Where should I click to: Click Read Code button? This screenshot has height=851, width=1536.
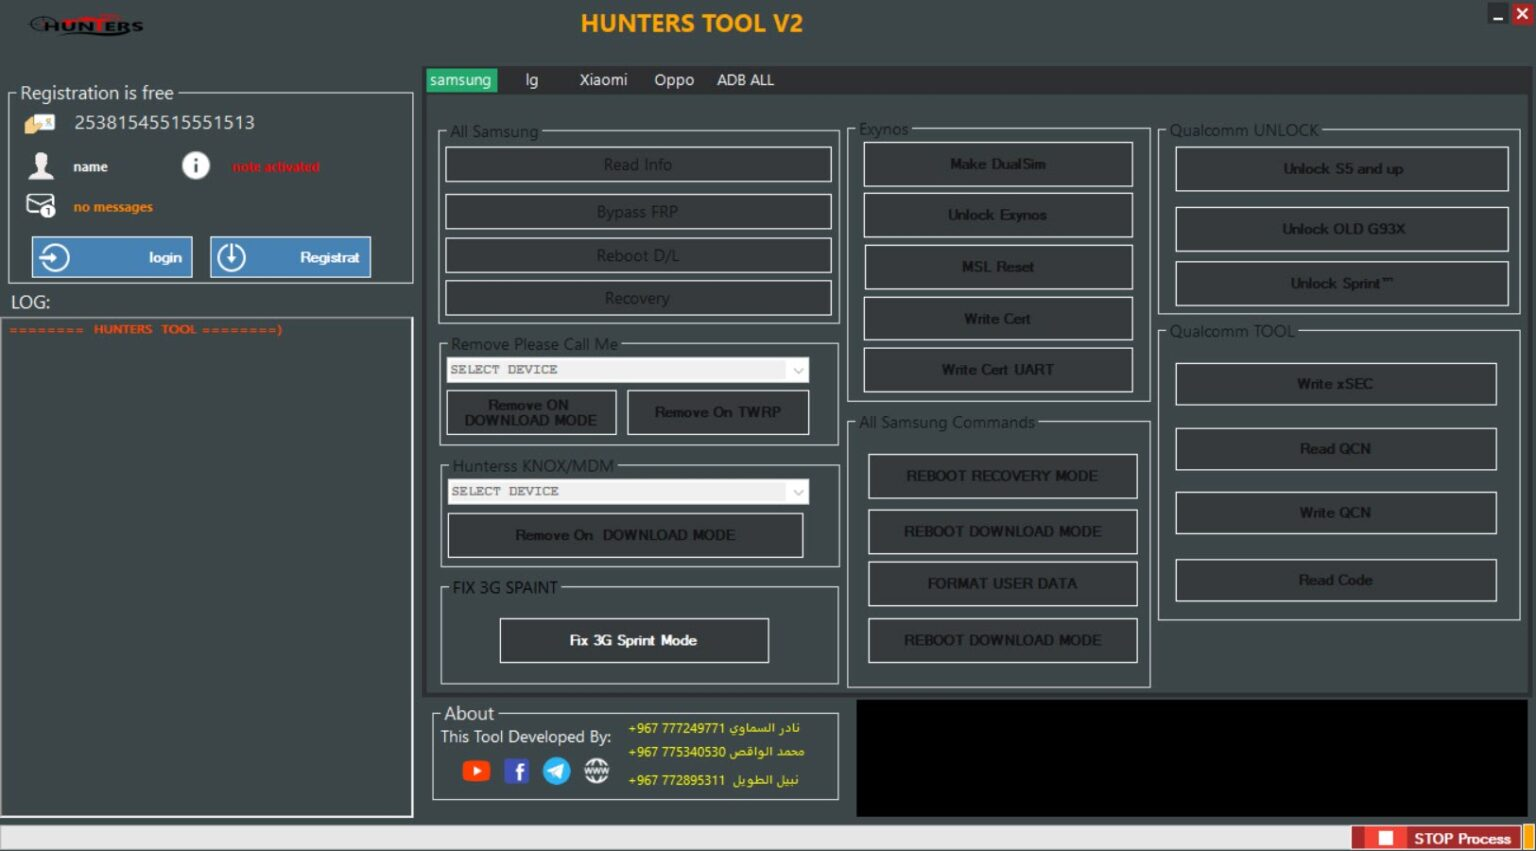[x=1336, y=580]
